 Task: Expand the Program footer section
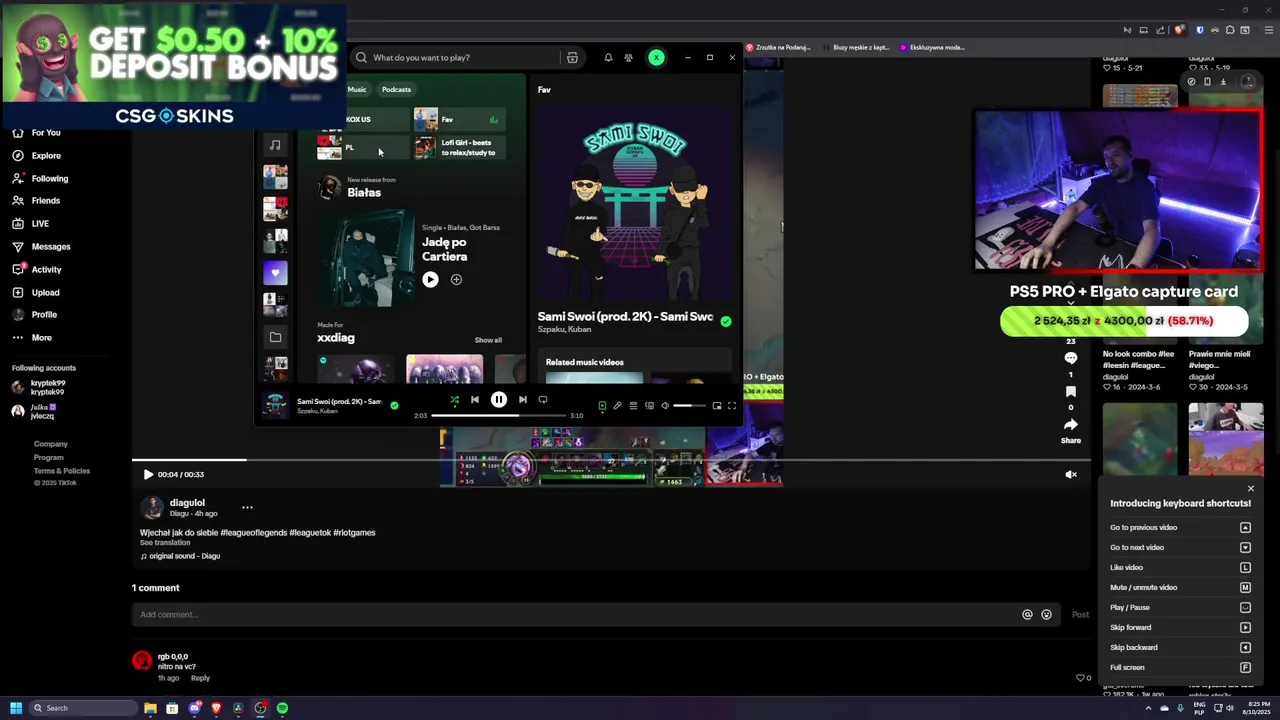click(49, 458)
